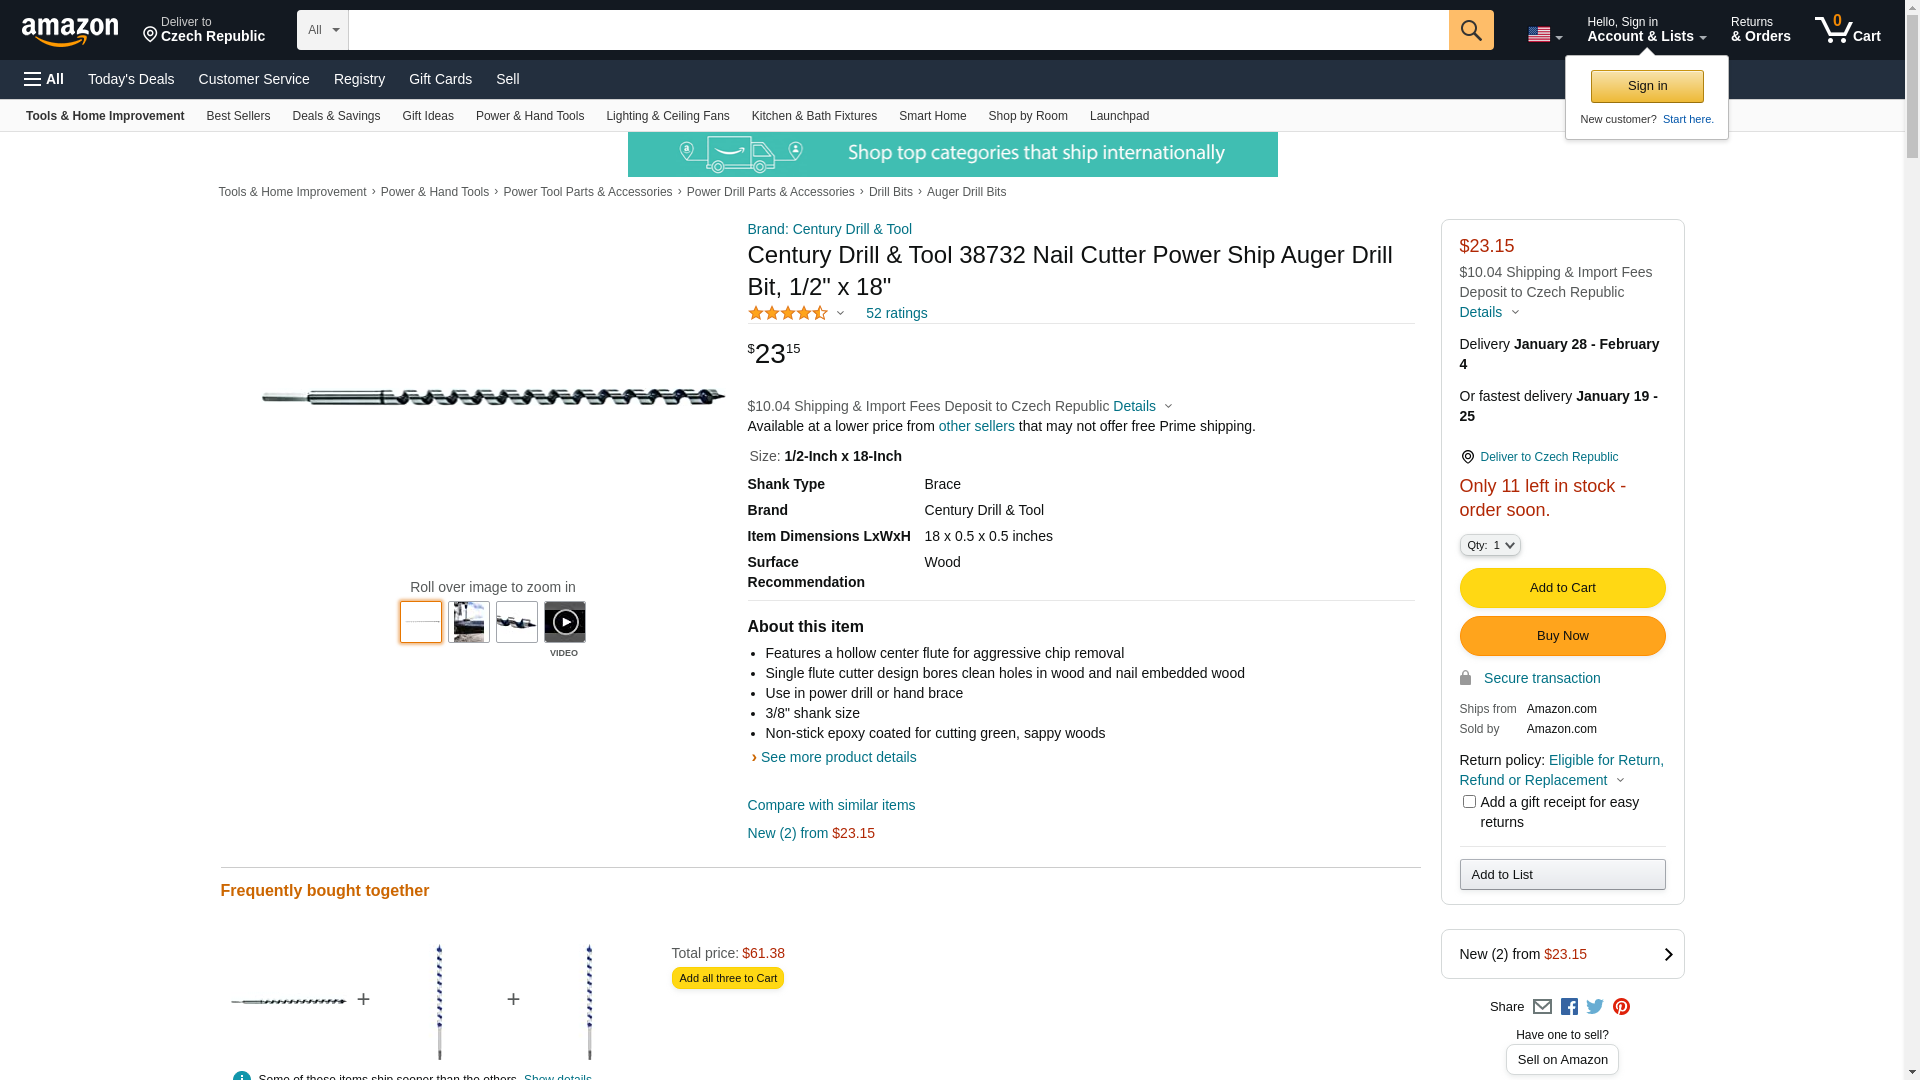The width and height of the screenshot is (1920, 1080).
Task: Click in the Amazon search field
Action: point(898,30)
